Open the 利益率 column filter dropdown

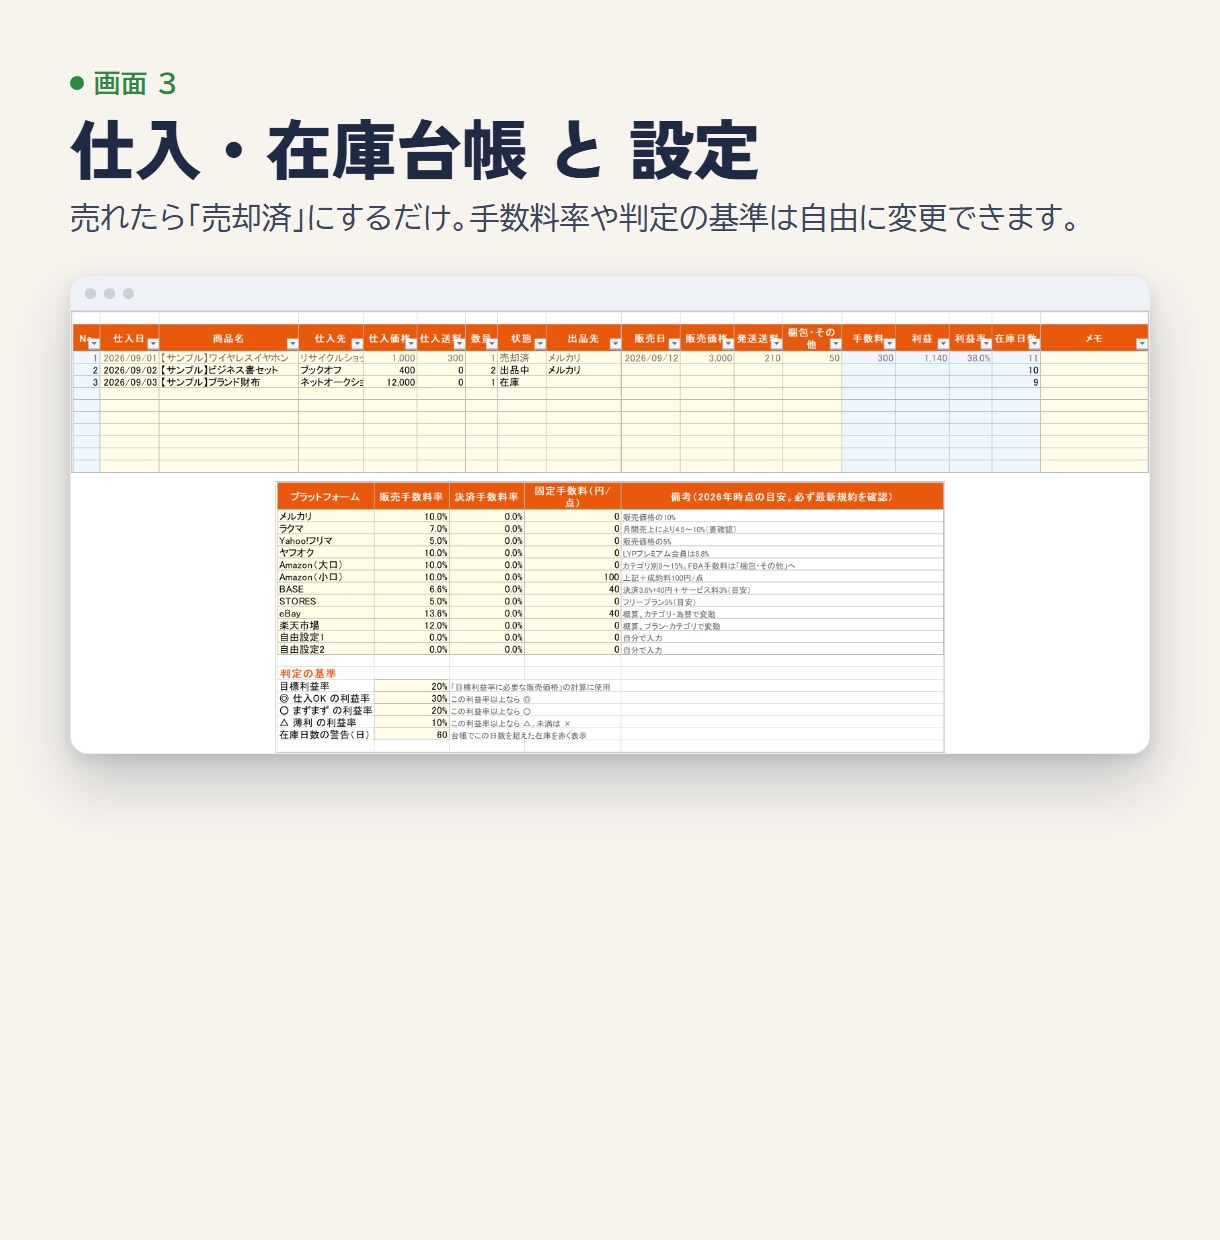pyautogui.click(x=986, y=344)
